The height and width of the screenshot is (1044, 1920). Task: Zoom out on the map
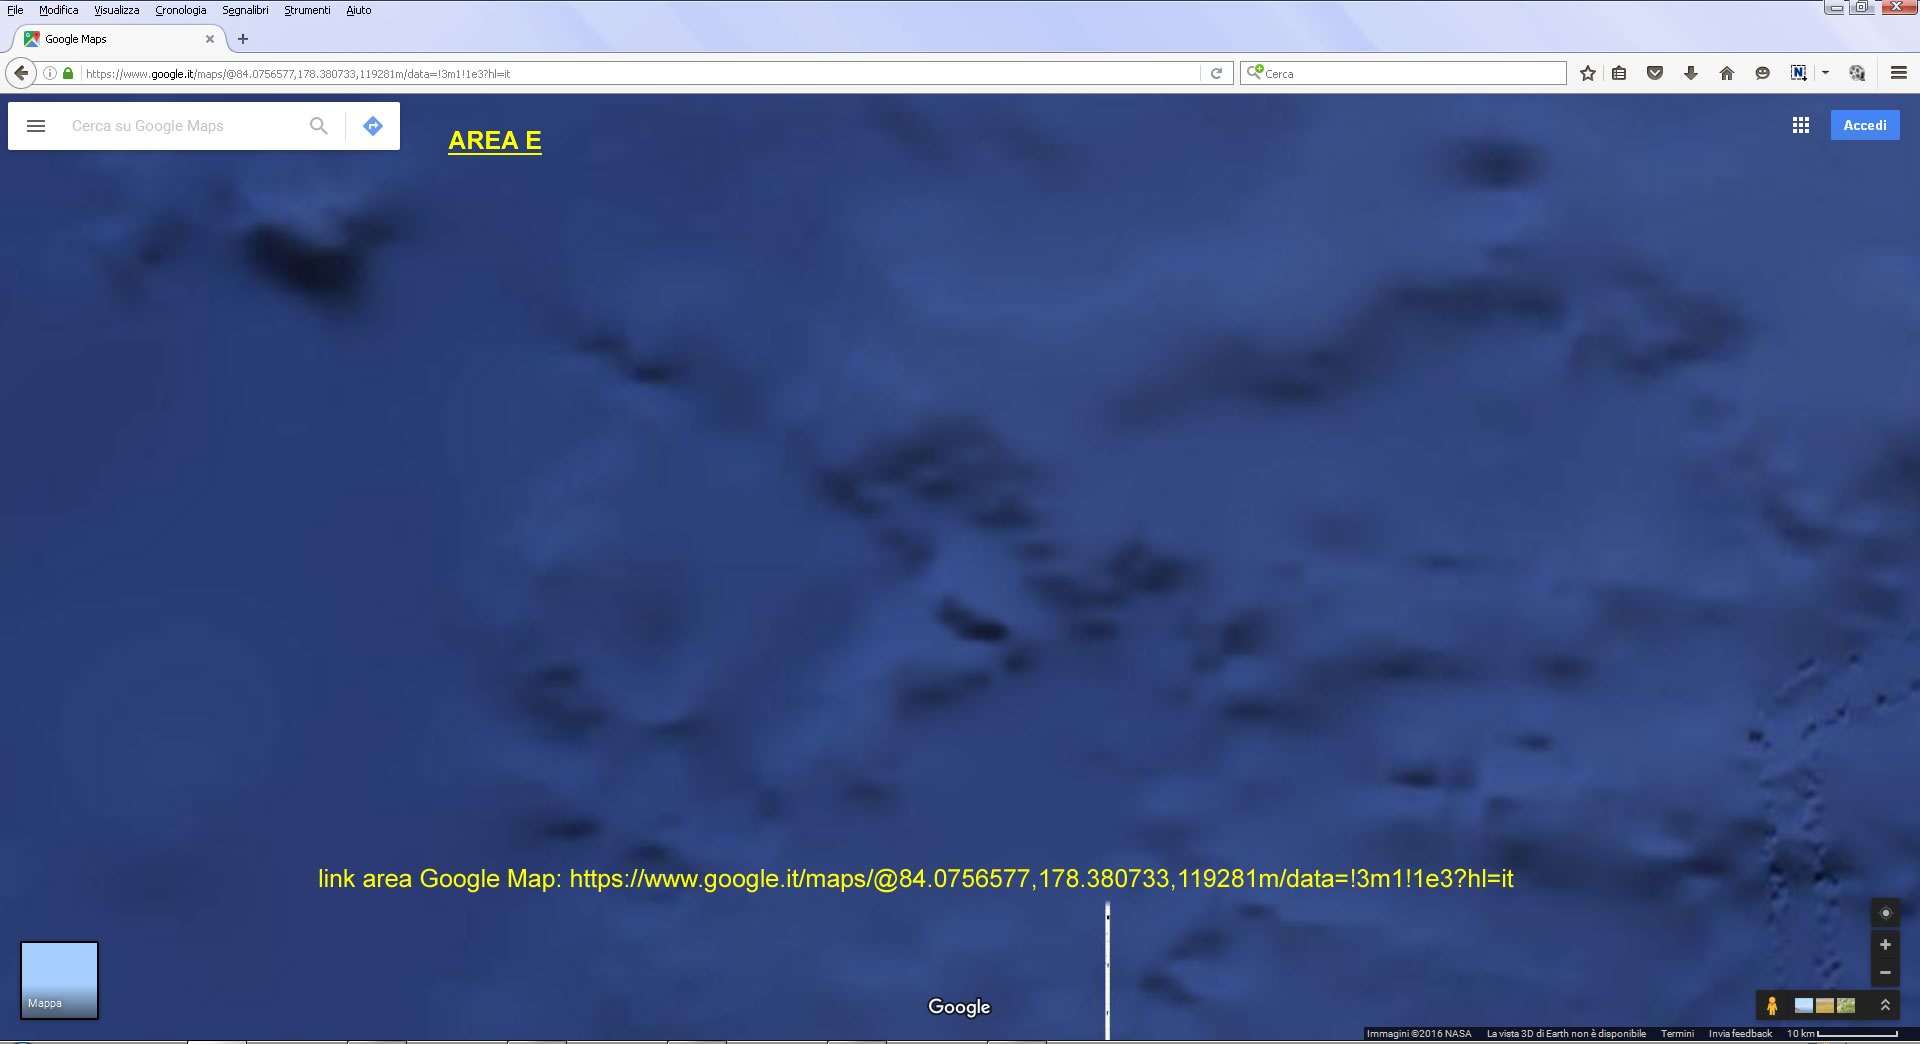pos(1885,972)
